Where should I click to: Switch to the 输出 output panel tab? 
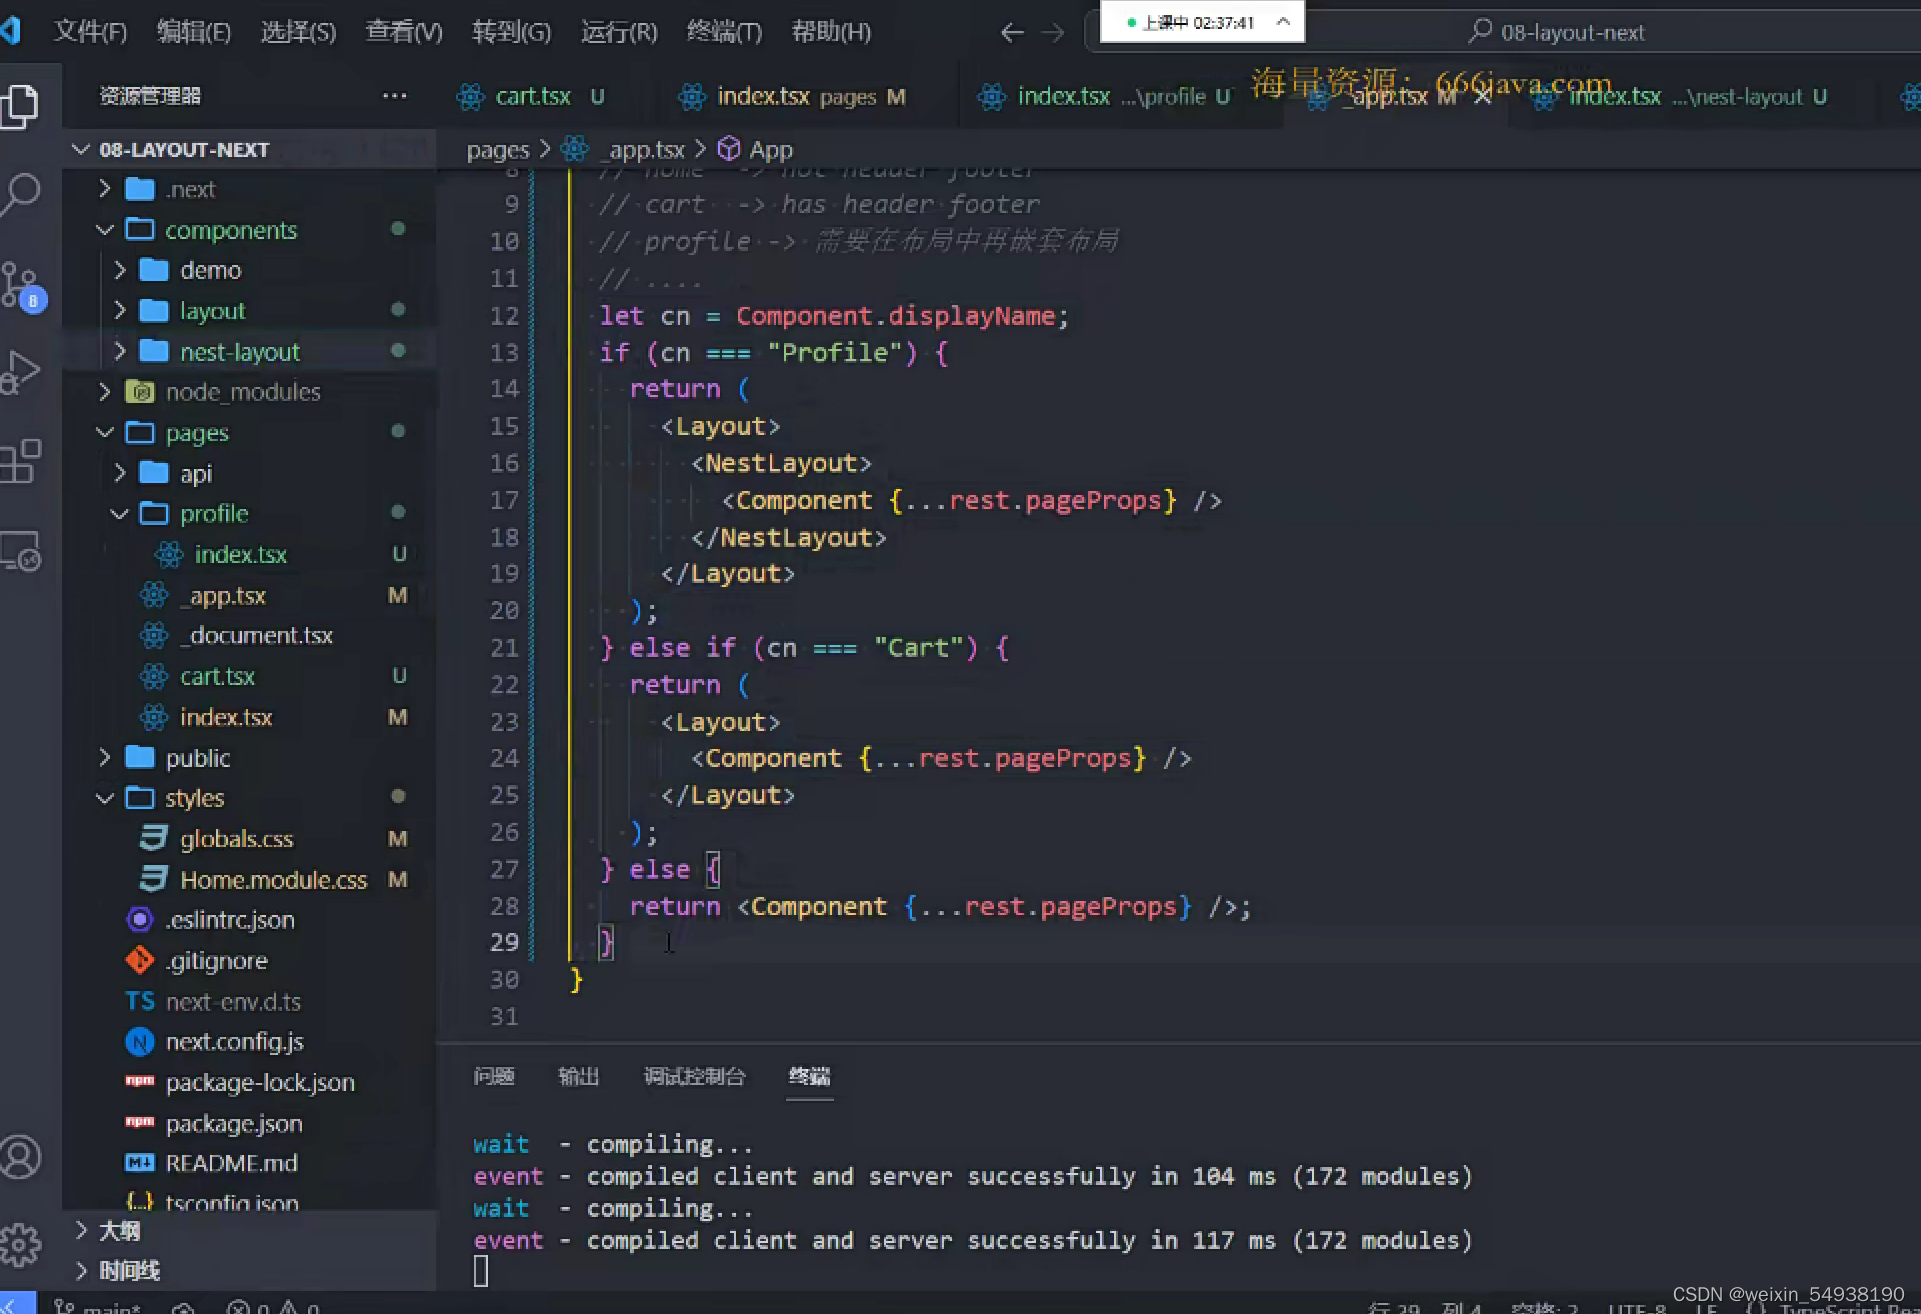(578, 1076)
